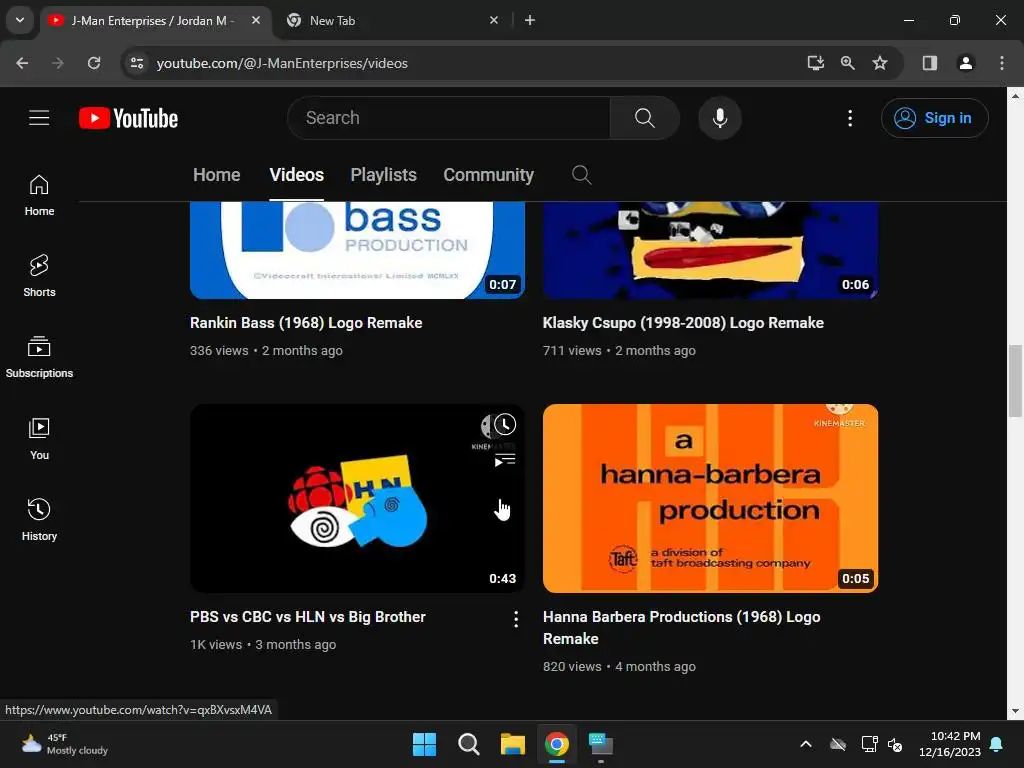Open Klasky Csupo (1998-2008) Logo Remake title

coord(683,323)
